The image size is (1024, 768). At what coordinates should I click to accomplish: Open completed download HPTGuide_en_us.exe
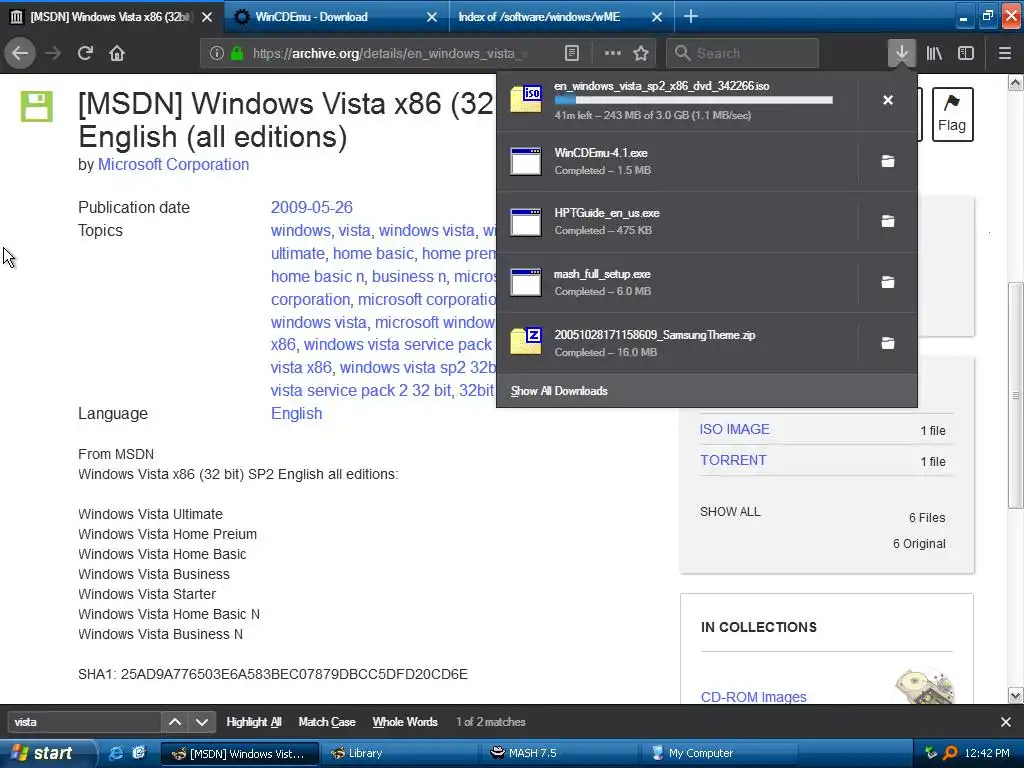(x=677, y=221)
